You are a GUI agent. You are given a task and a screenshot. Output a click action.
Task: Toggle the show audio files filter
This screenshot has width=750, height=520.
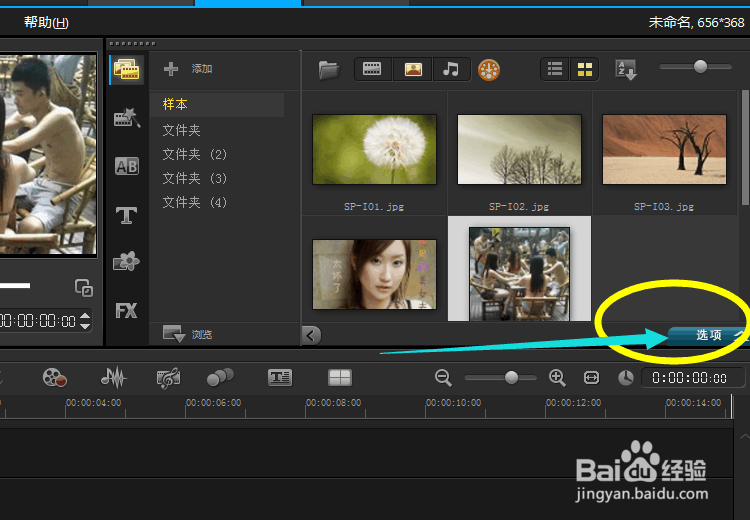tap(451, 69)
